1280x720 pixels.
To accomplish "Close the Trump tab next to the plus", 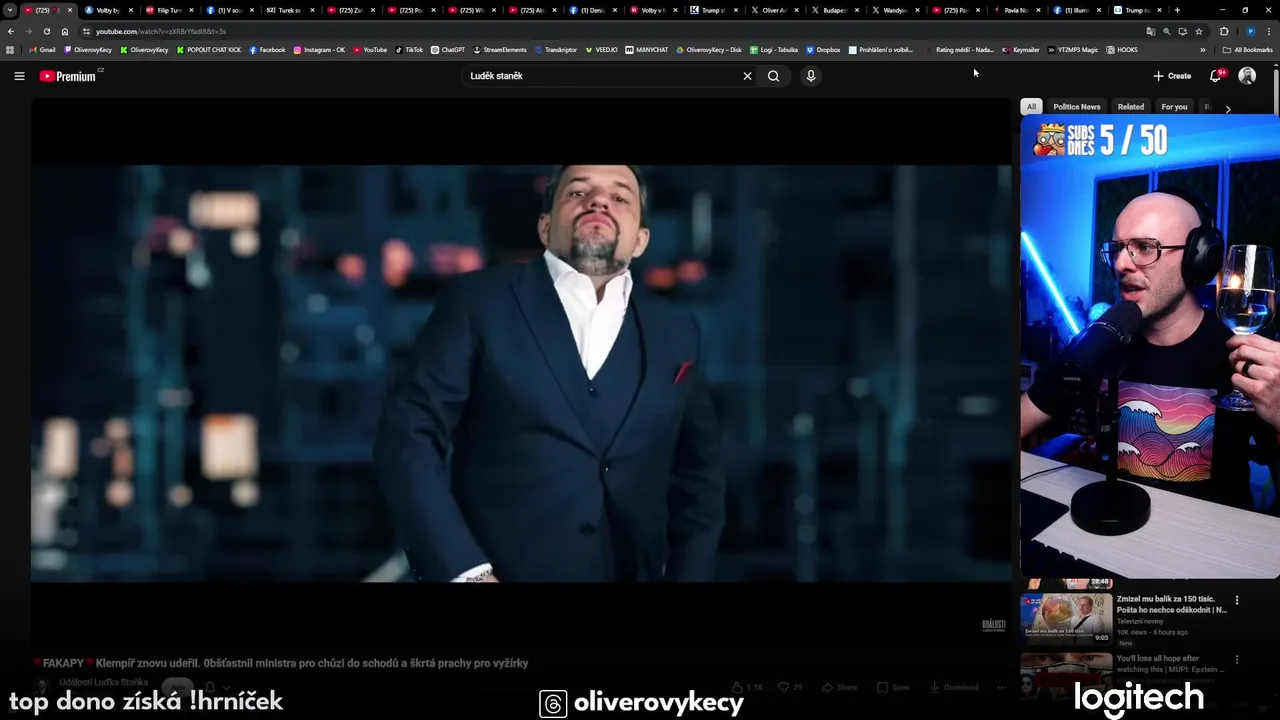I will tap(1160, 10).
